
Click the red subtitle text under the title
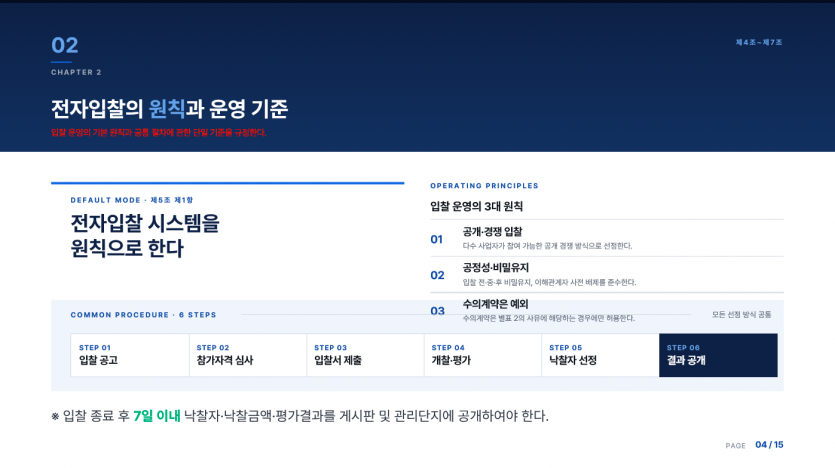tap(158, 133)
